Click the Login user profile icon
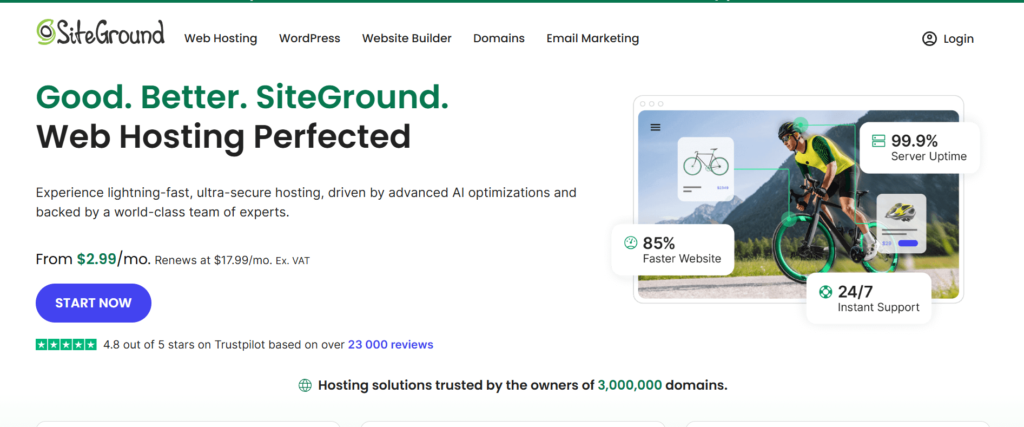The width and height of the screenshot is (1024, 427). point(929,39)
